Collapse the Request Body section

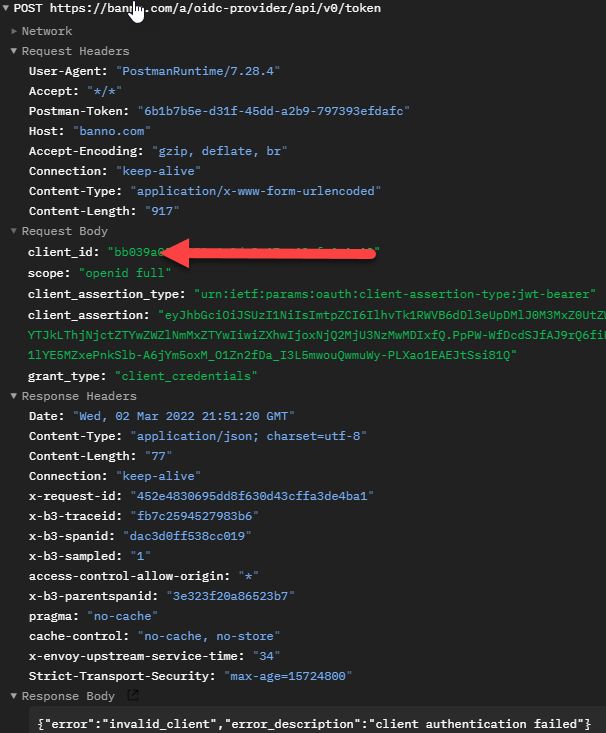tap(14, 231)
